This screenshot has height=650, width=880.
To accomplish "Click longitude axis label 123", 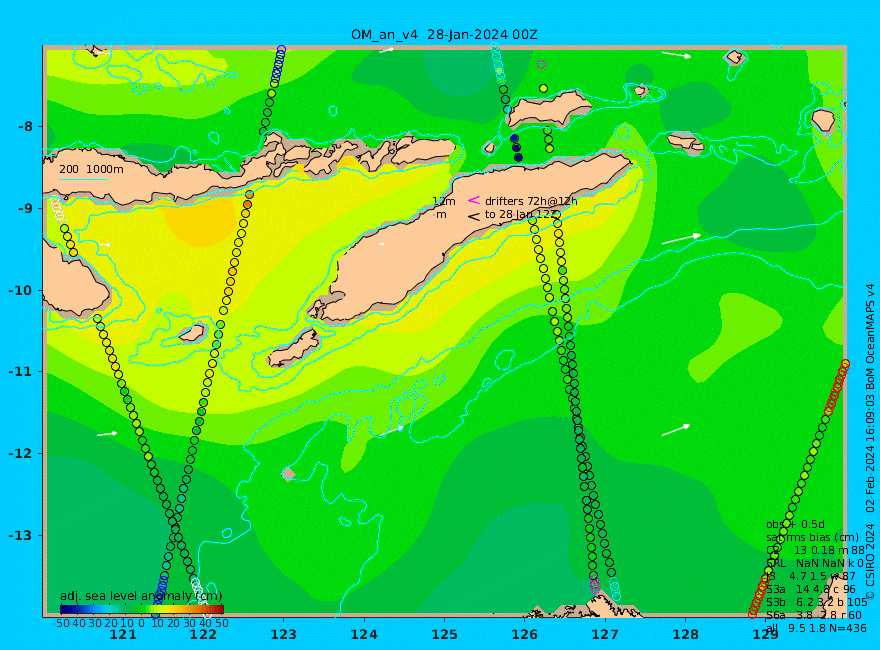I will [x=283, y=635].
